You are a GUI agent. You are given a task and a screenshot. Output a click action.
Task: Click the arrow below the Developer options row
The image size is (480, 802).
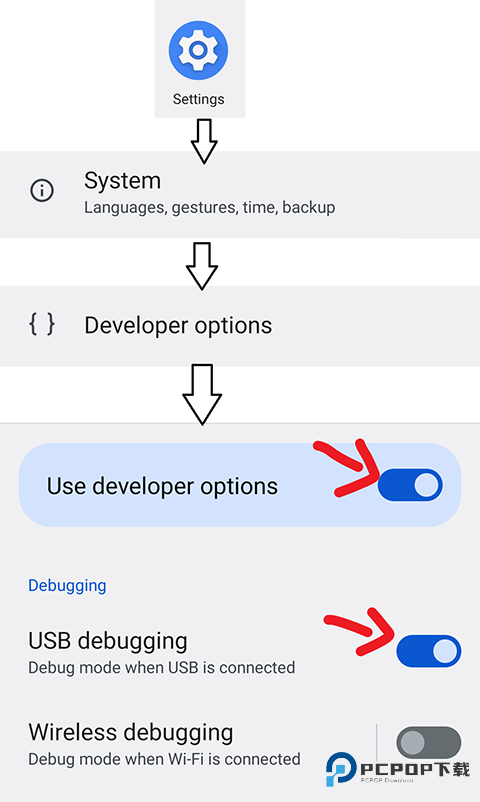202,394
